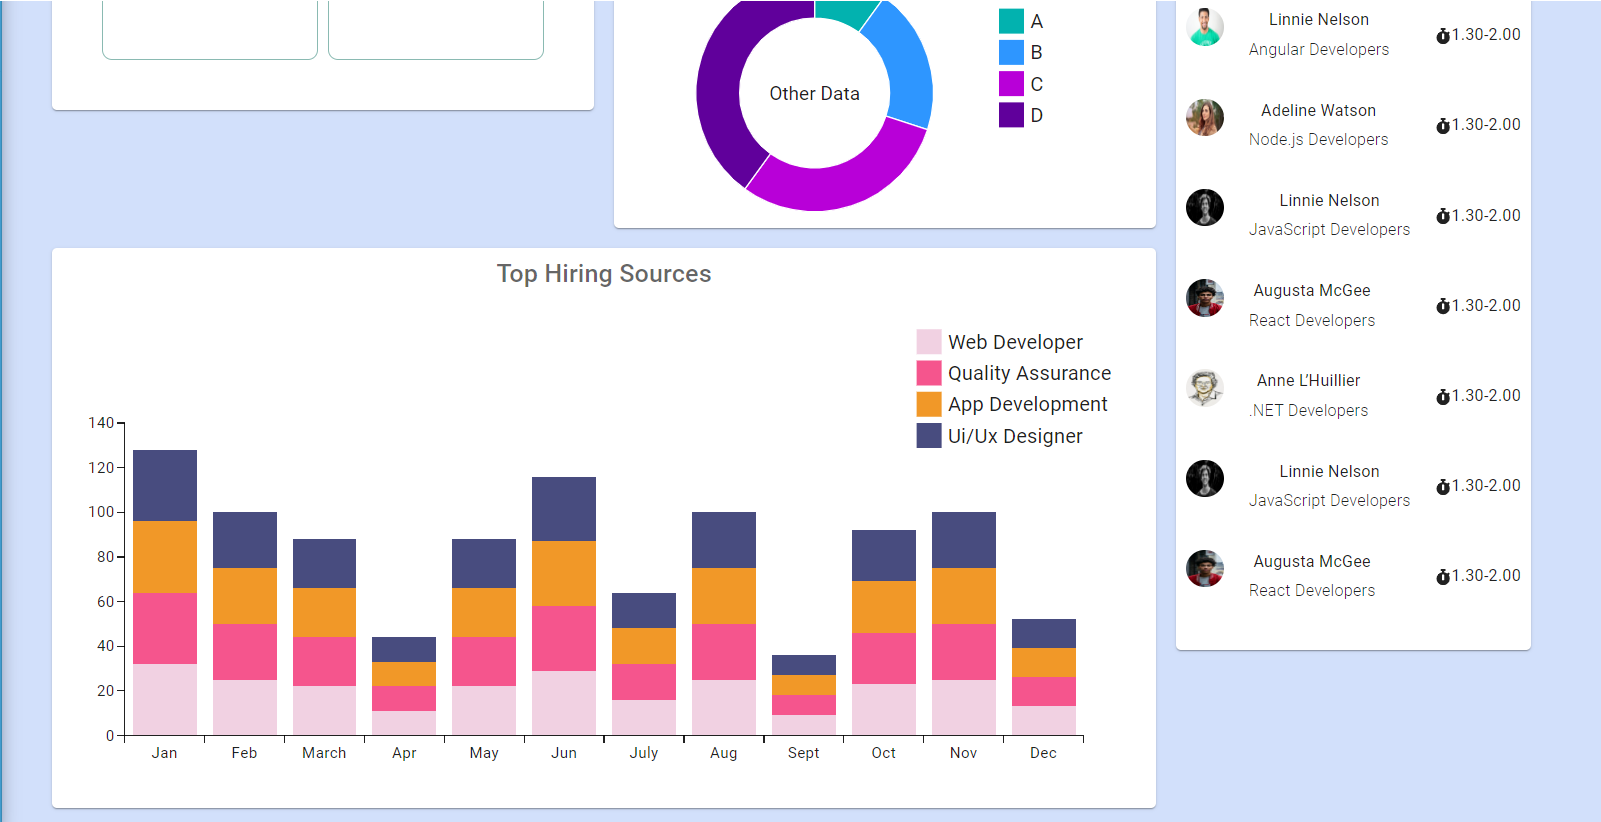Toggle legend swatch C in Other Data chart

coord(1011,84)
